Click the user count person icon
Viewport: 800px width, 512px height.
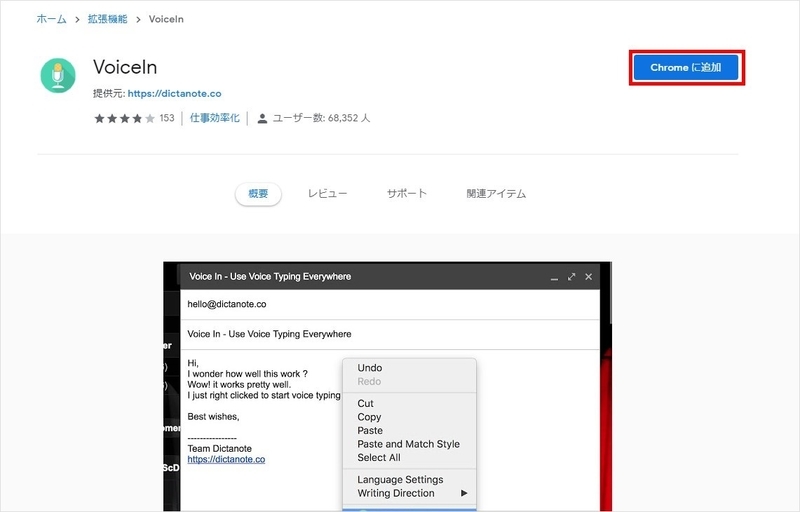(x=262, y=119)
